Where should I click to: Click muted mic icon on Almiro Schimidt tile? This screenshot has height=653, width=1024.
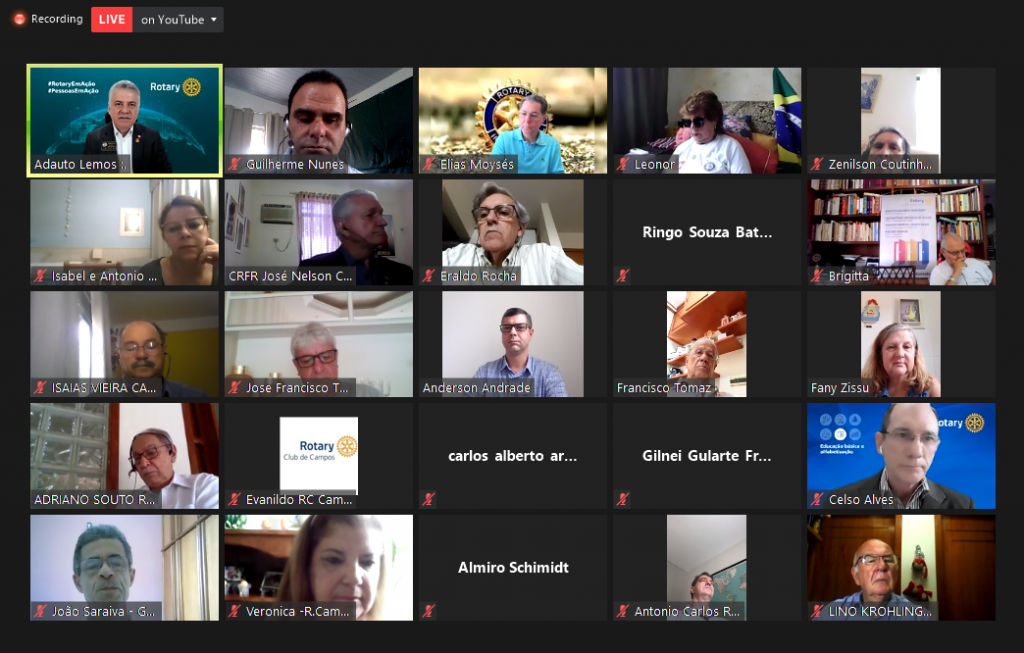pyautogui.click(x=429, y=611)
